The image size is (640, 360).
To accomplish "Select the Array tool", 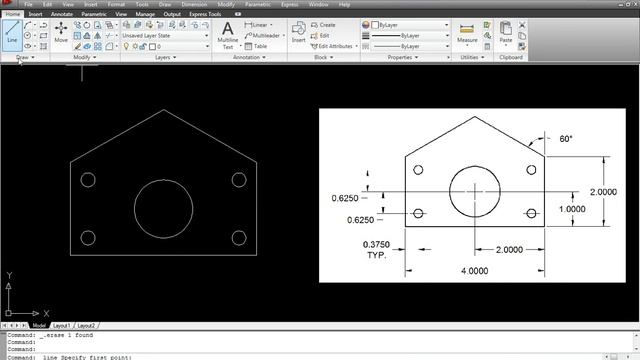I will pyautogui.click(x=98, y=47).
